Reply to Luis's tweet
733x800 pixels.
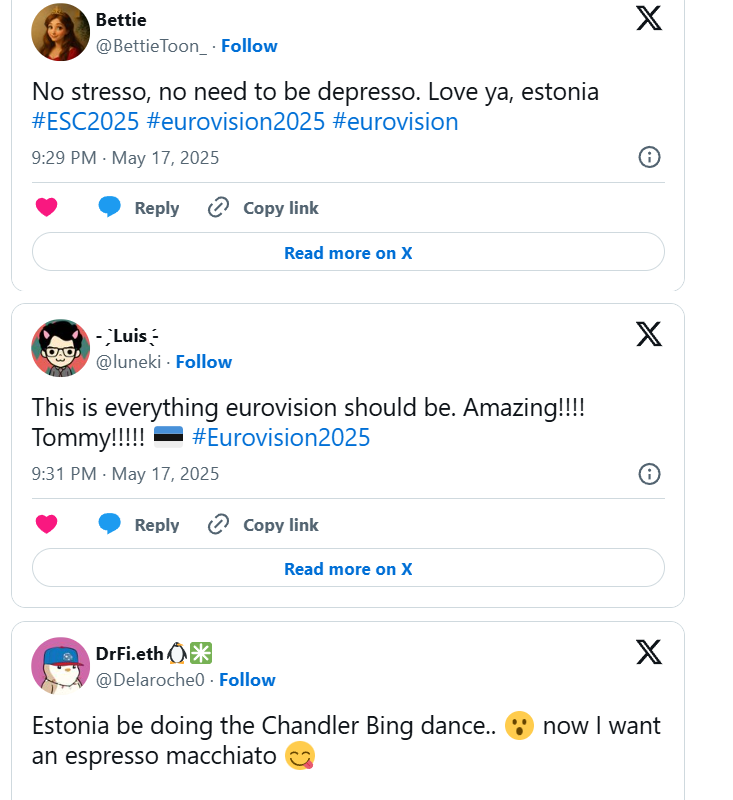[139, 524]
